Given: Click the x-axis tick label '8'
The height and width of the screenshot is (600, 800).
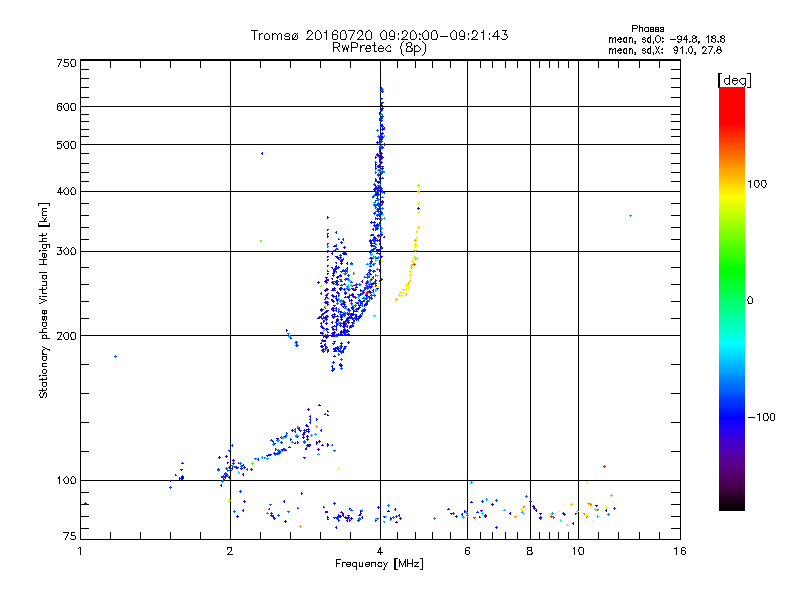Looking at the screenshot, I should click(530, 551).
